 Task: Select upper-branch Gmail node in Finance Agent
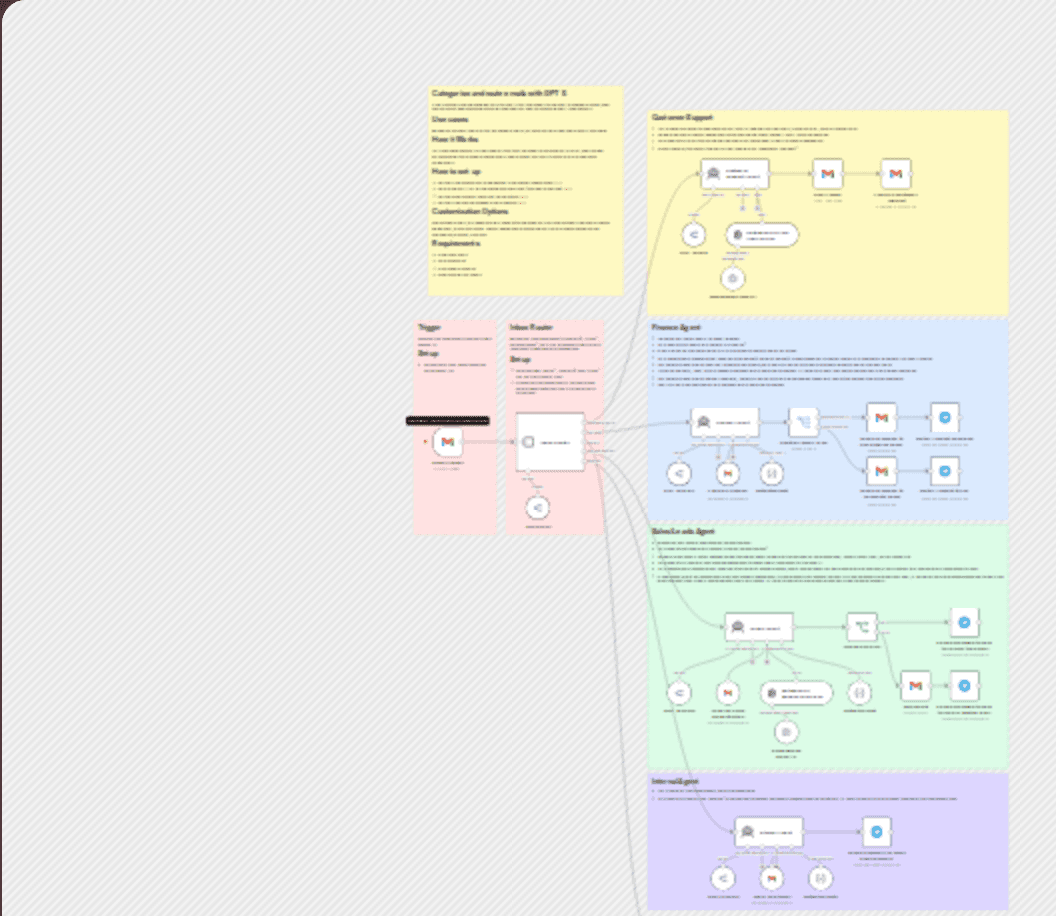tap(882, 418)
